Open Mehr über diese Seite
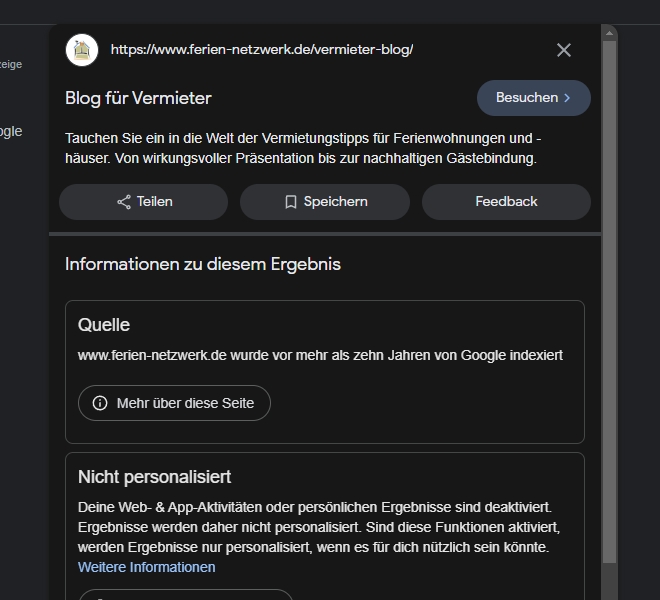660x600 pixels. tap(174, 403)
